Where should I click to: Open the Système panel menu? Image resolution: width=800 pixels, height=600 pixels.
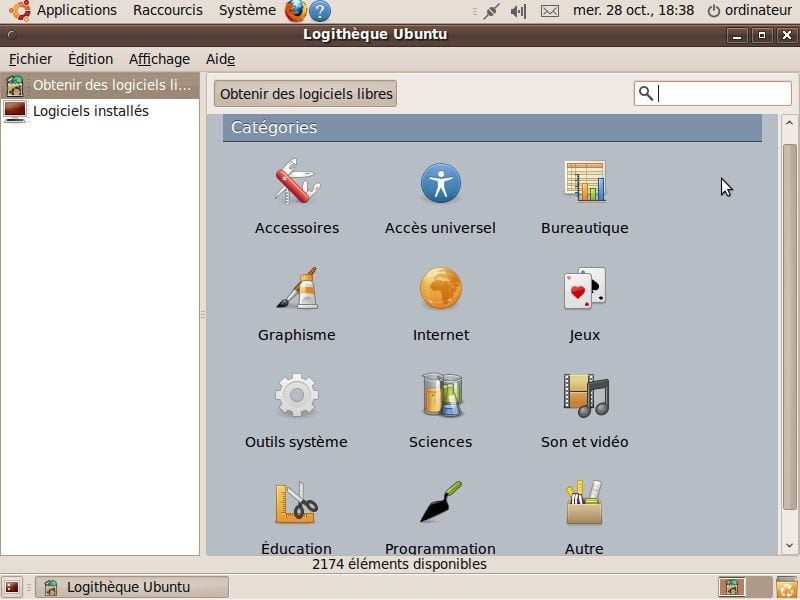coord(247,10)
